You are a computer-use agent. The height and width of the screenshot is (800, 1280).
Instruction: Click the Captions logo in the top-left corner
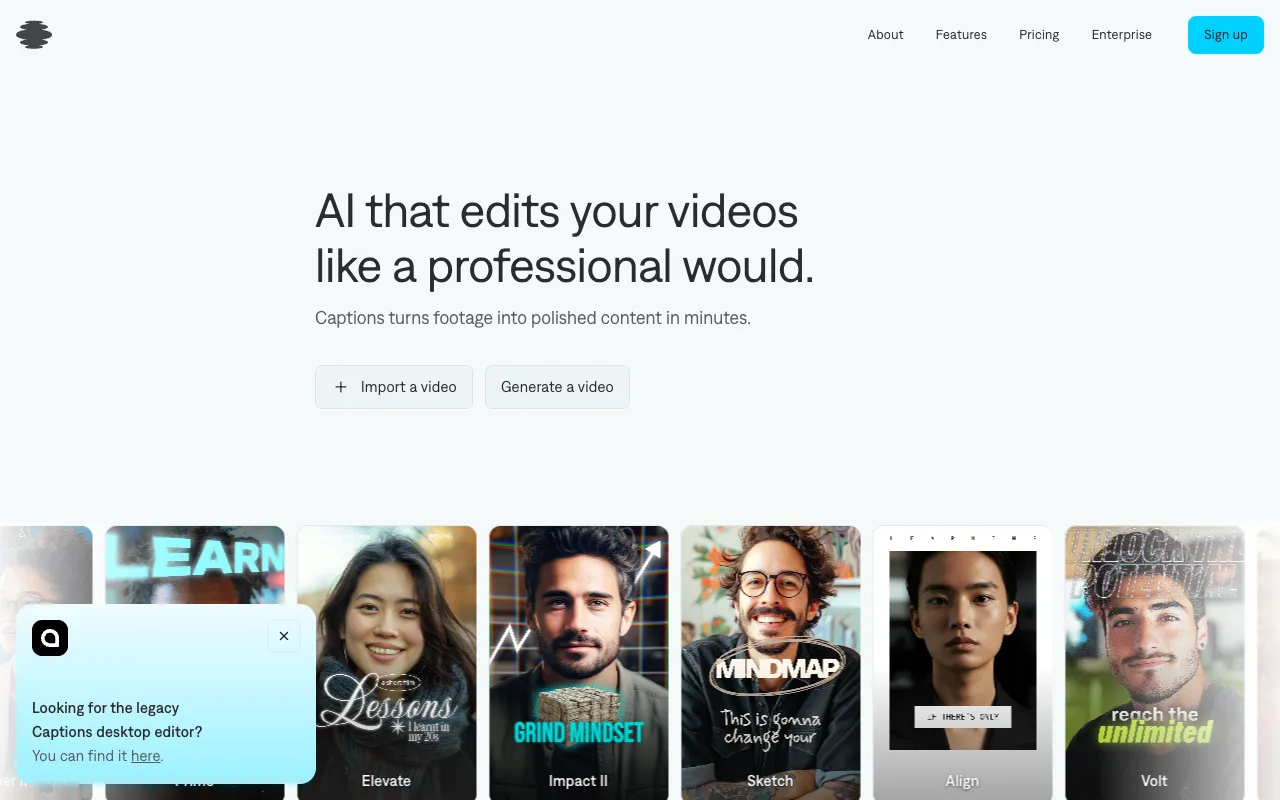point(33,34)
